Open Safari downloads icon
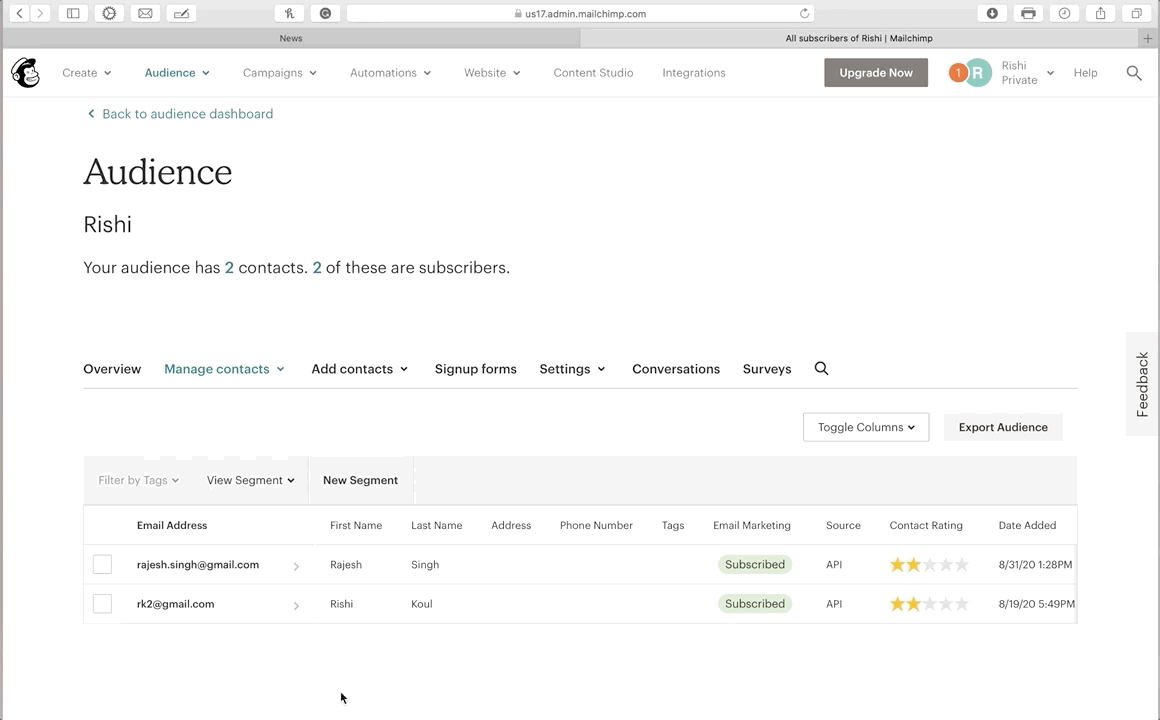1160x720 pixels. (x=992, y=13)
